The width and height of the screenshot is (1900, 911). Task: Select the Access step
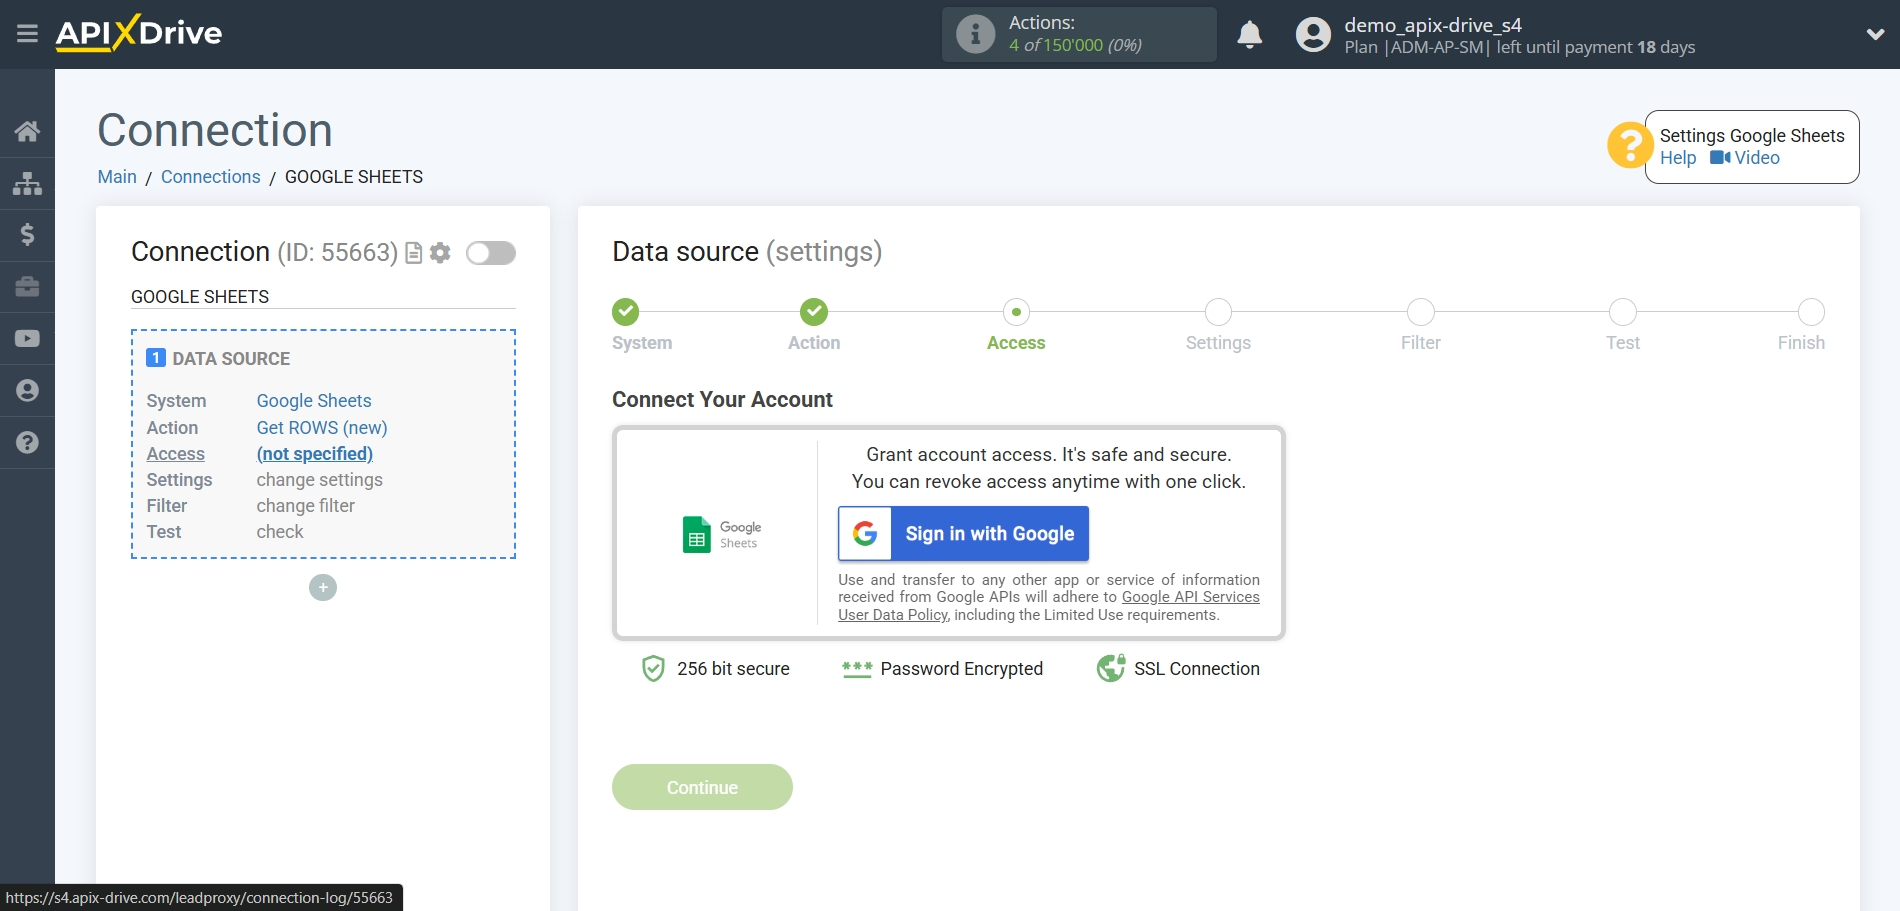1016,312
